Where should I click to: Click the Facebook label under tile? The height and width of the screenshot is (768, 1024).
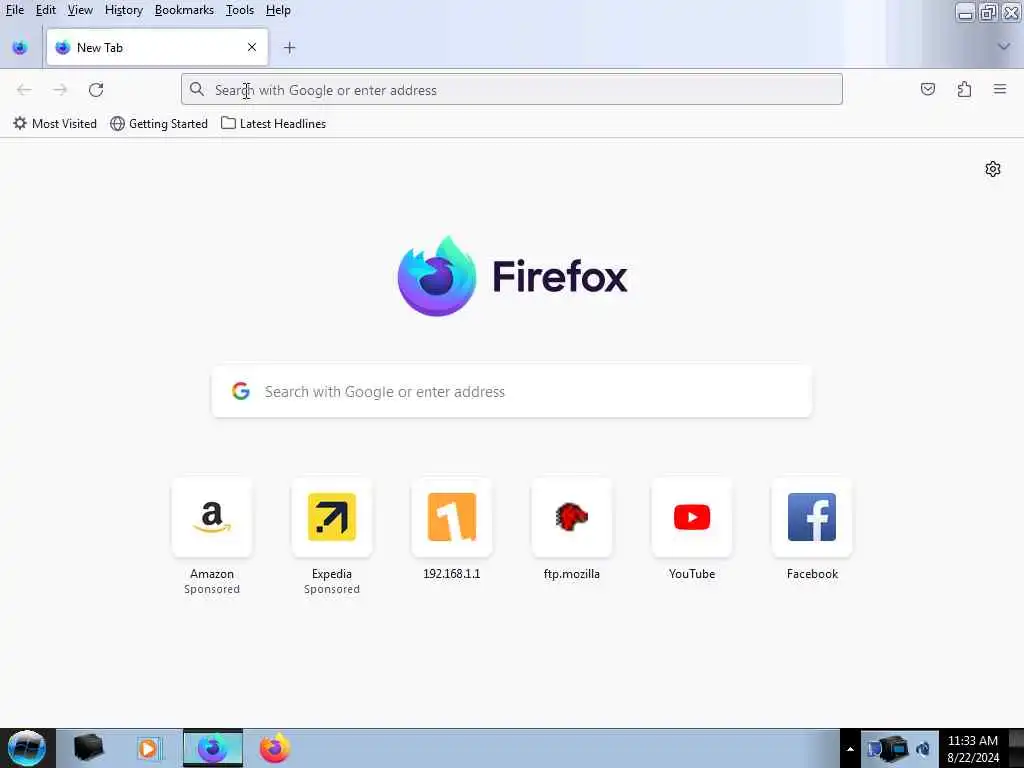click(x=812, y=573)
